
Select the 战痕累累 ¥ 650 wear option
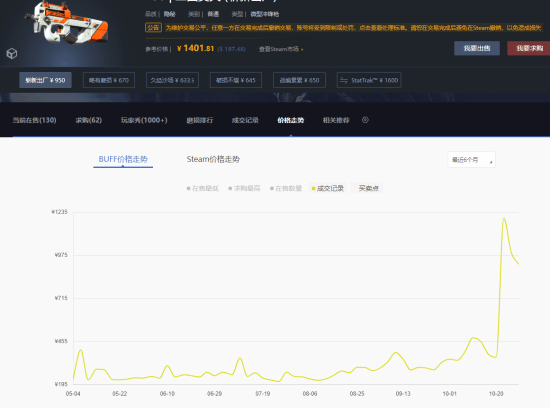299,80
